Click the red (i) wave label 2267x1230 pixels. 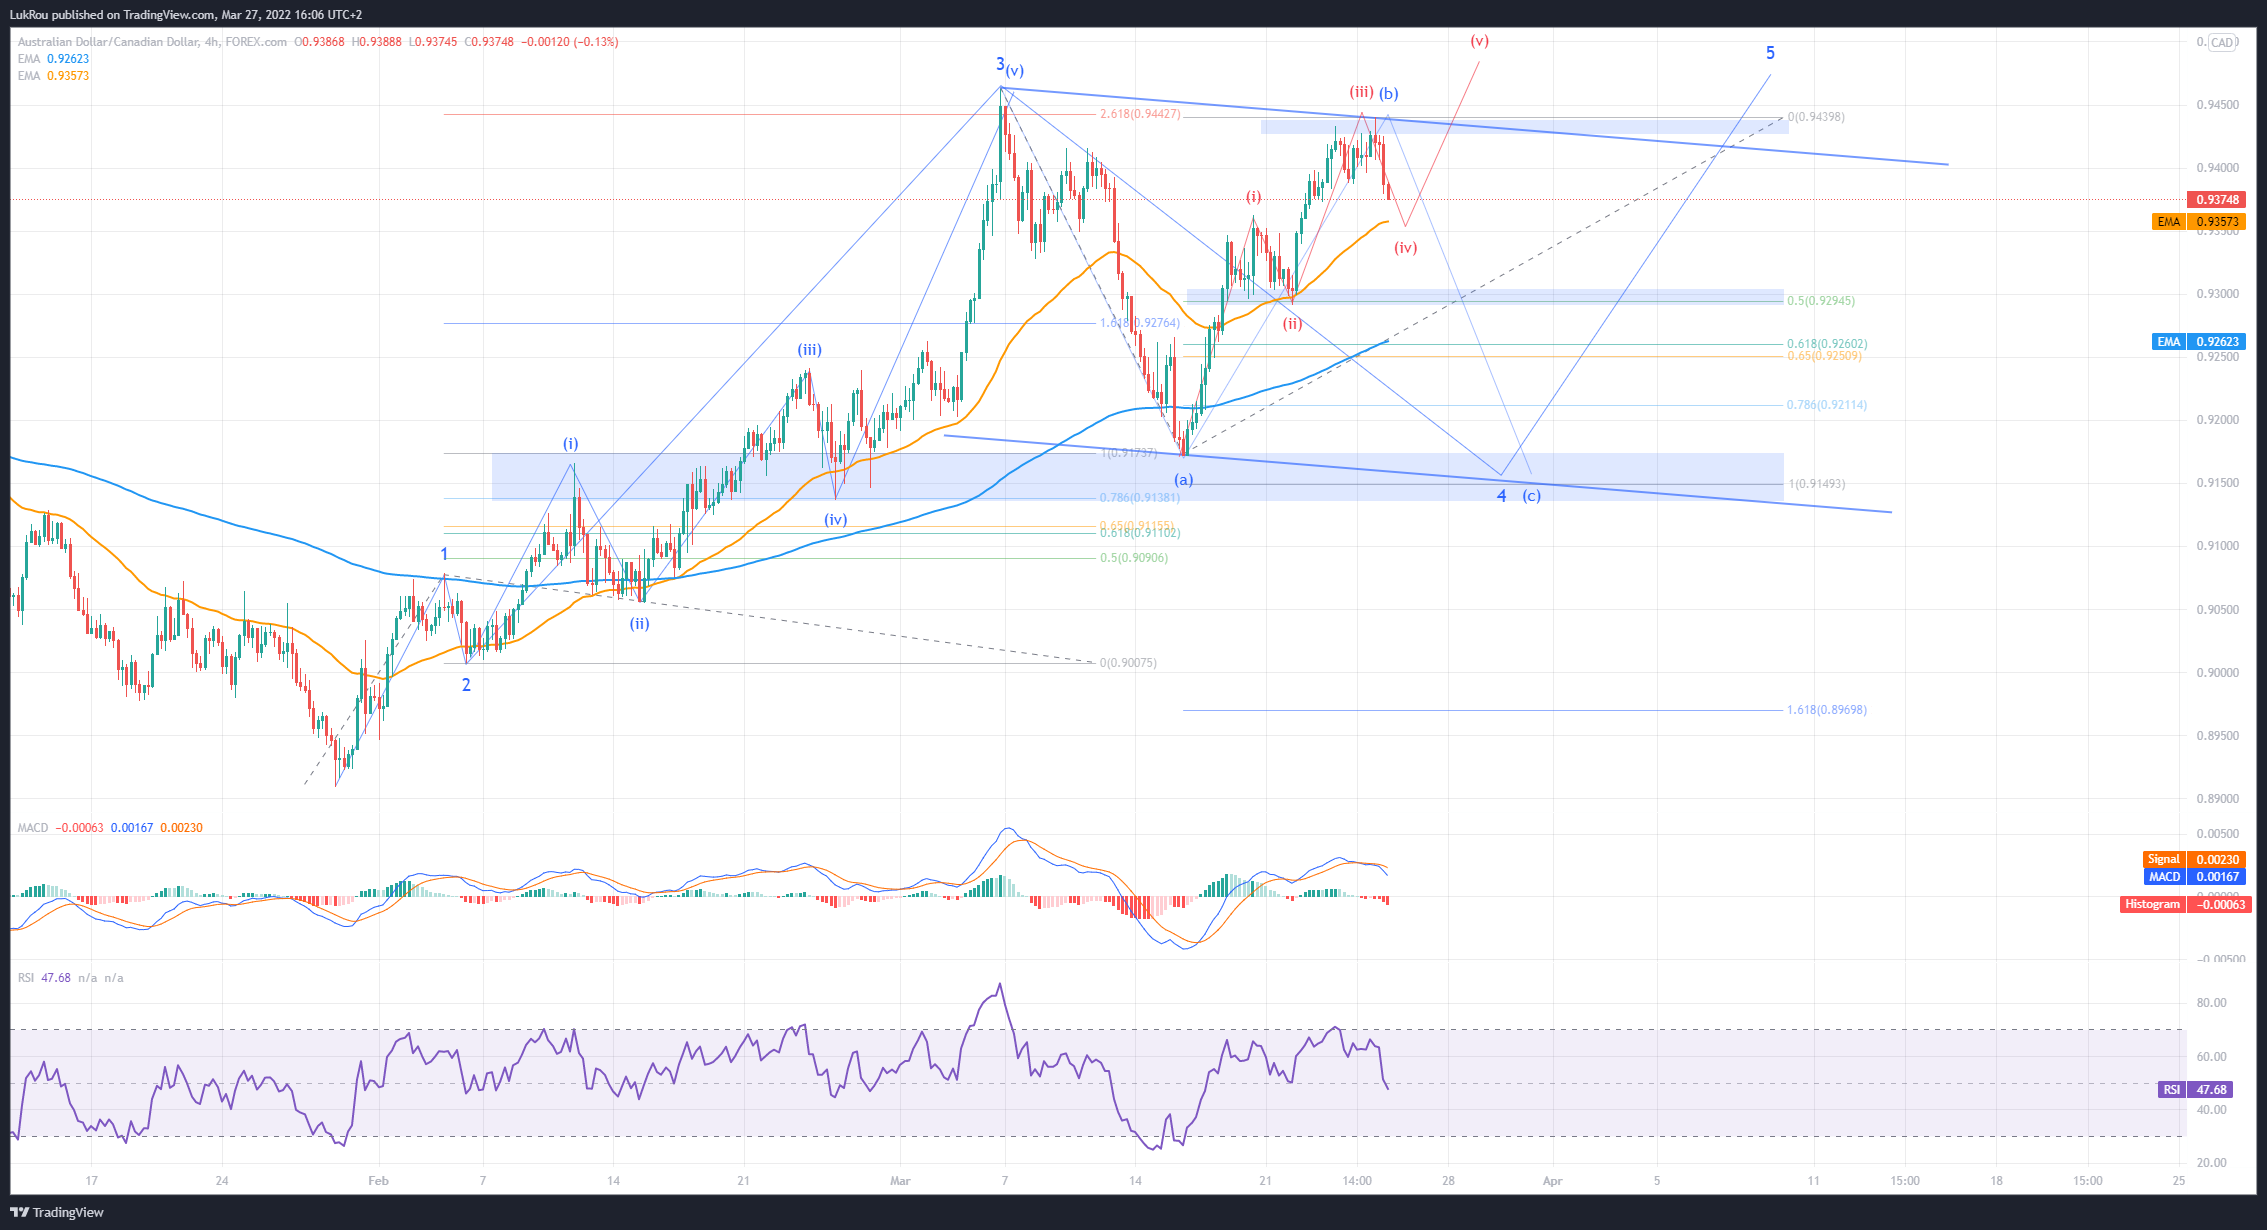(x=1253, y=197)
